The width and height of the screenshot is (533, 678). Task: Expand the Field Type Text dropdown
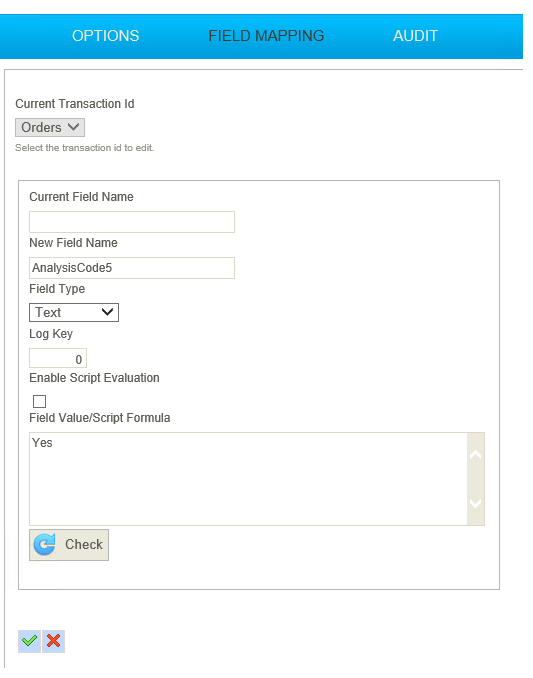click(x=74, y=312)
